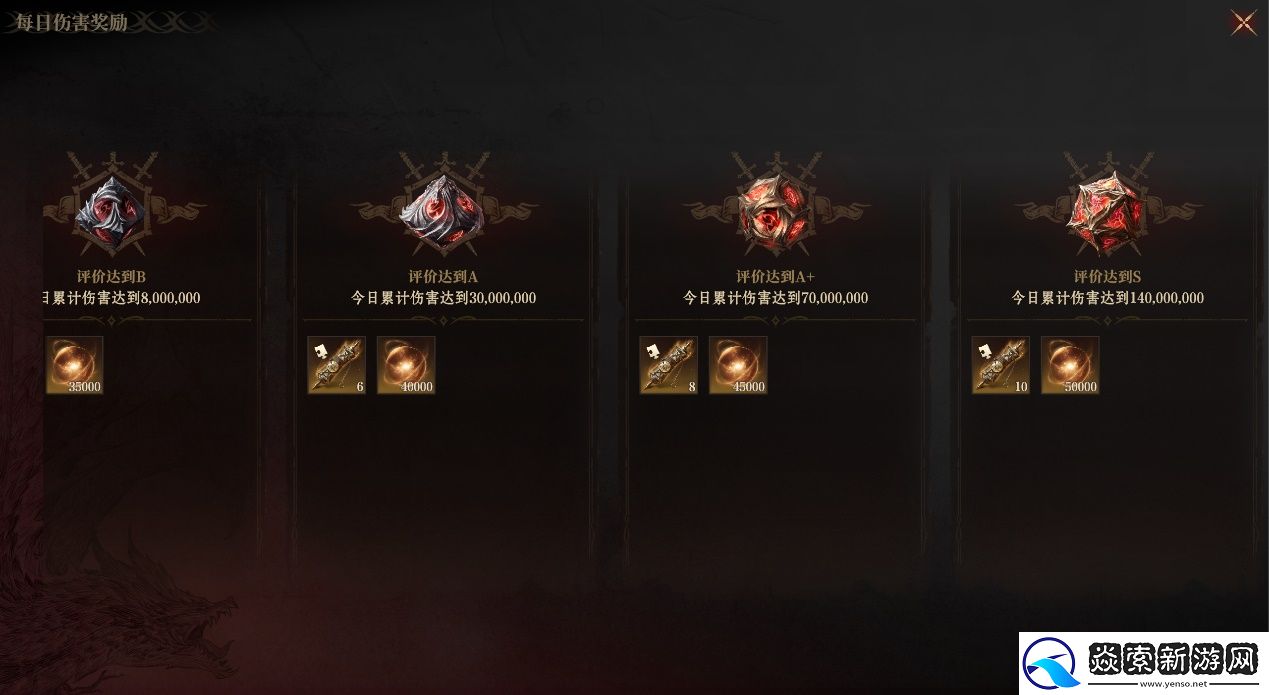Select the 140,000,000 damage requirement text
Viewport: 1269px width, 695px height.
[x=1108, y=298]
